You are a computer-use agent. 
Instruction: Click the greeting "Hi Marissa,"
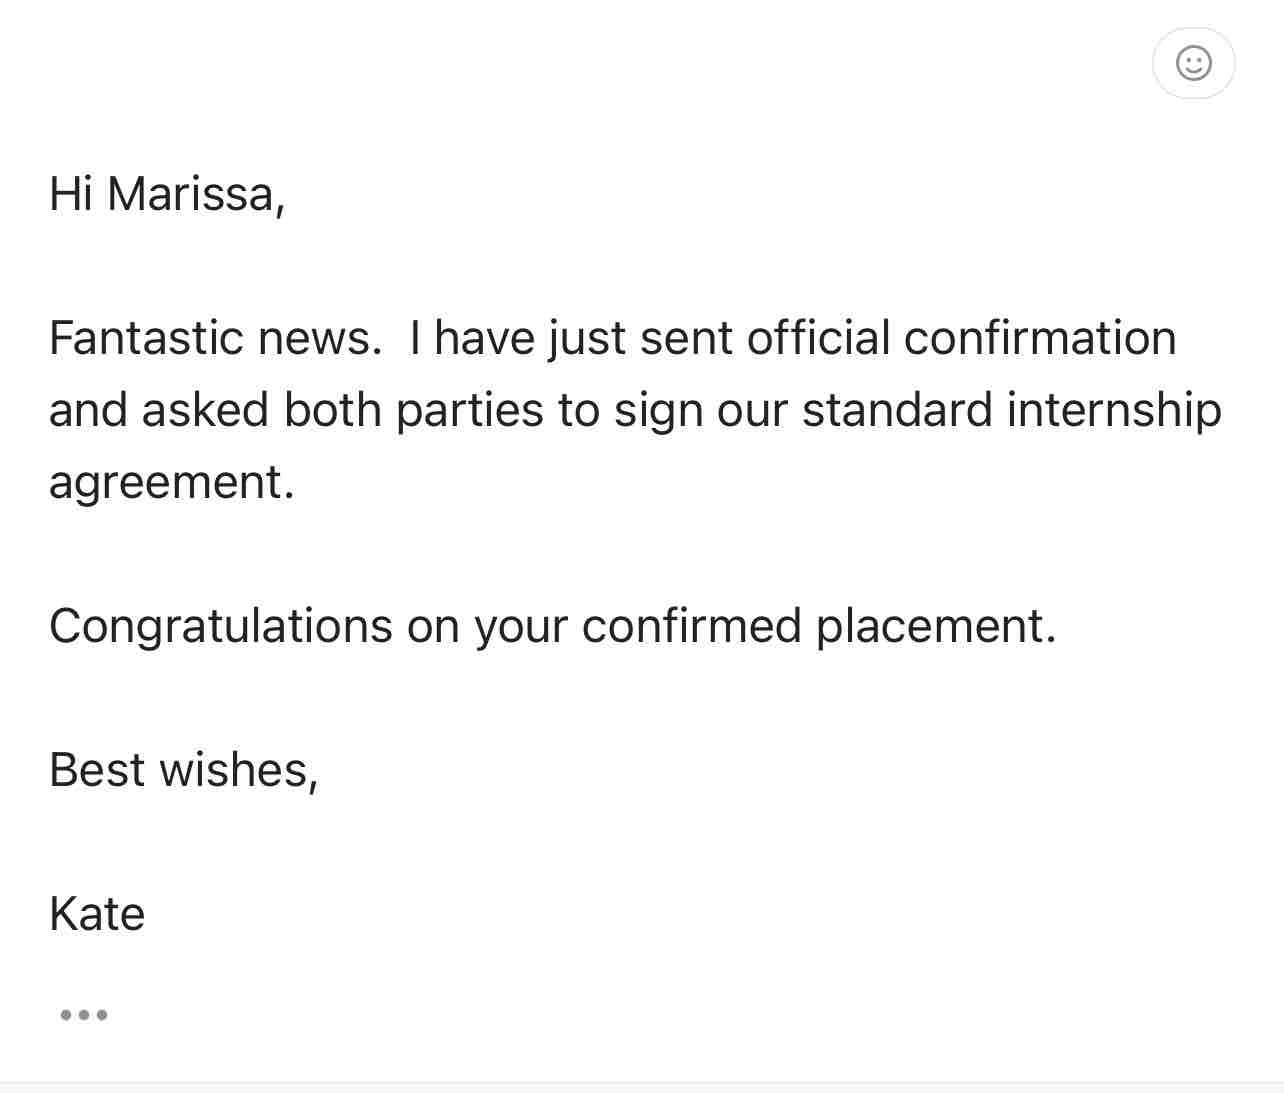(167, 194)
